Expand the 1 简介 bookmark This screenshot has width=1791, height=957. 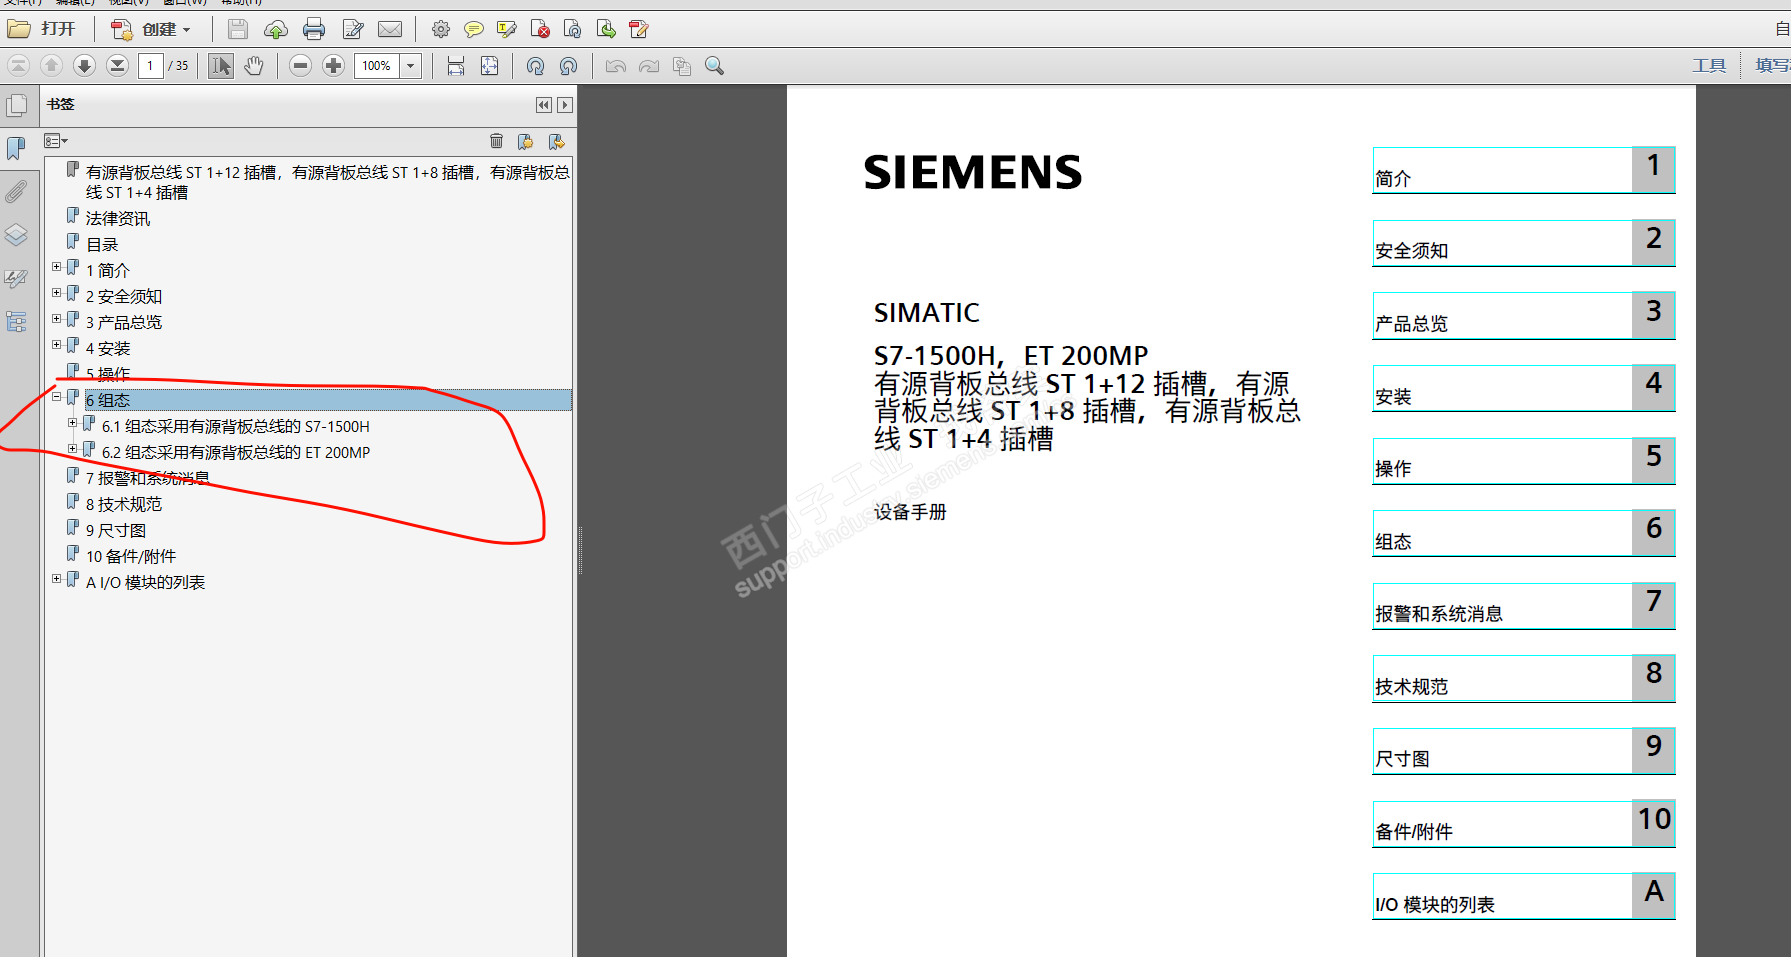tap(57, 267)
